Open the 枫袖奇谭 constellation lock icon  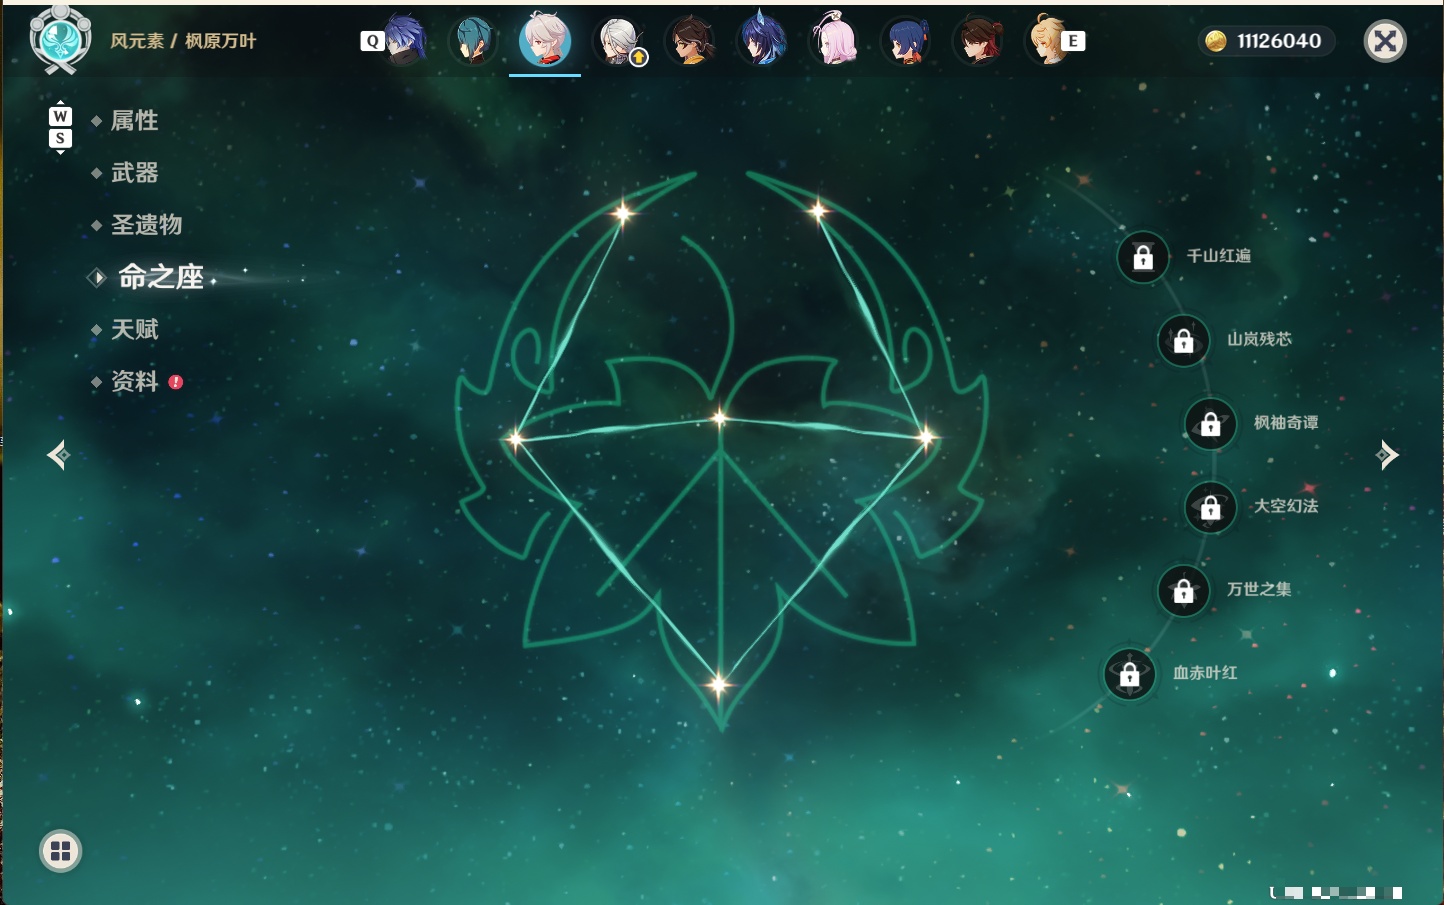1211,424
